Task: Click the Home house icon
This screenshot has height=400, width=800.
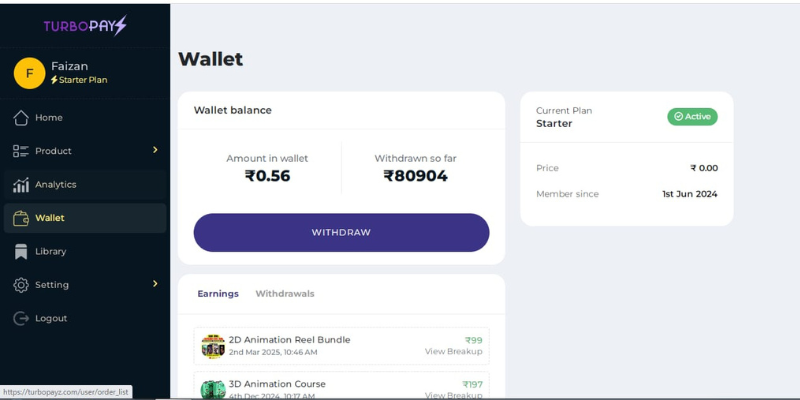Action: tap(21, 118)
